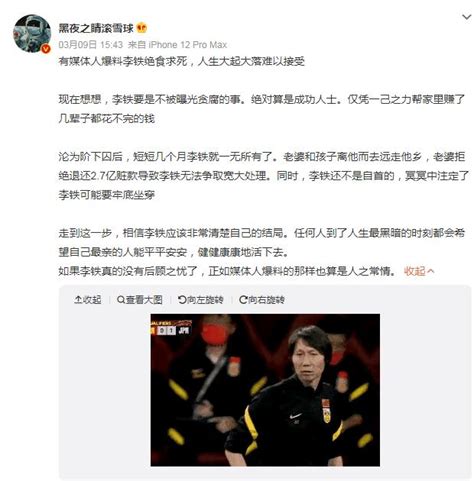Click the upload-arrow icon before 收起

coord(78,300)
